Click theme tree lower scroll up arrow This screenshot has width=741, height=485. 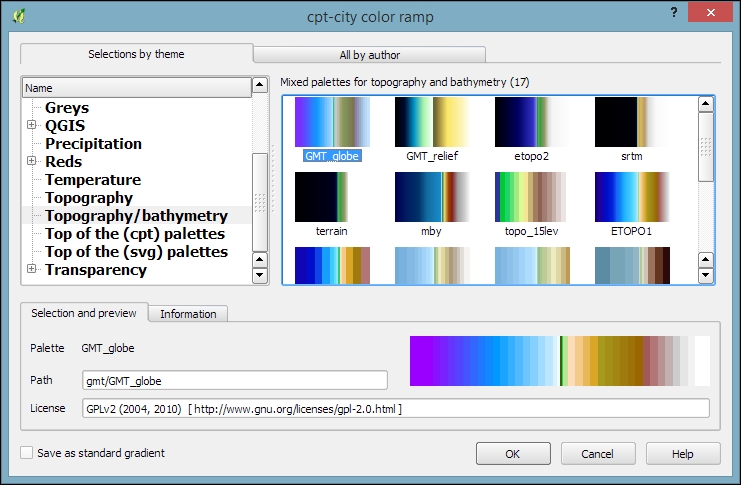click(259, 260)
